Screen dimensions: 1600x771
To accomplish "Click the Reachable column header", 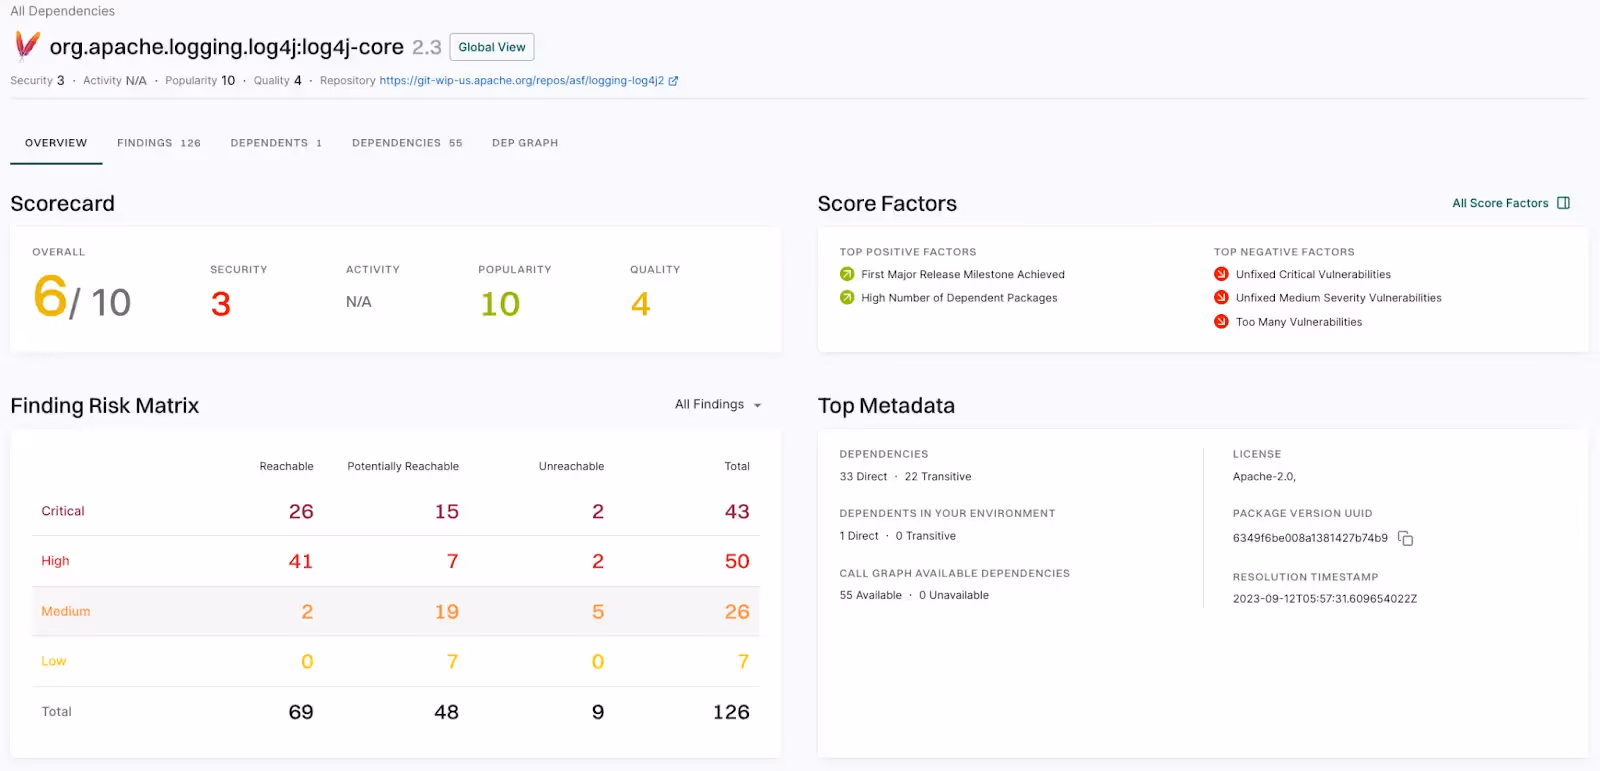I will (286, 466).
